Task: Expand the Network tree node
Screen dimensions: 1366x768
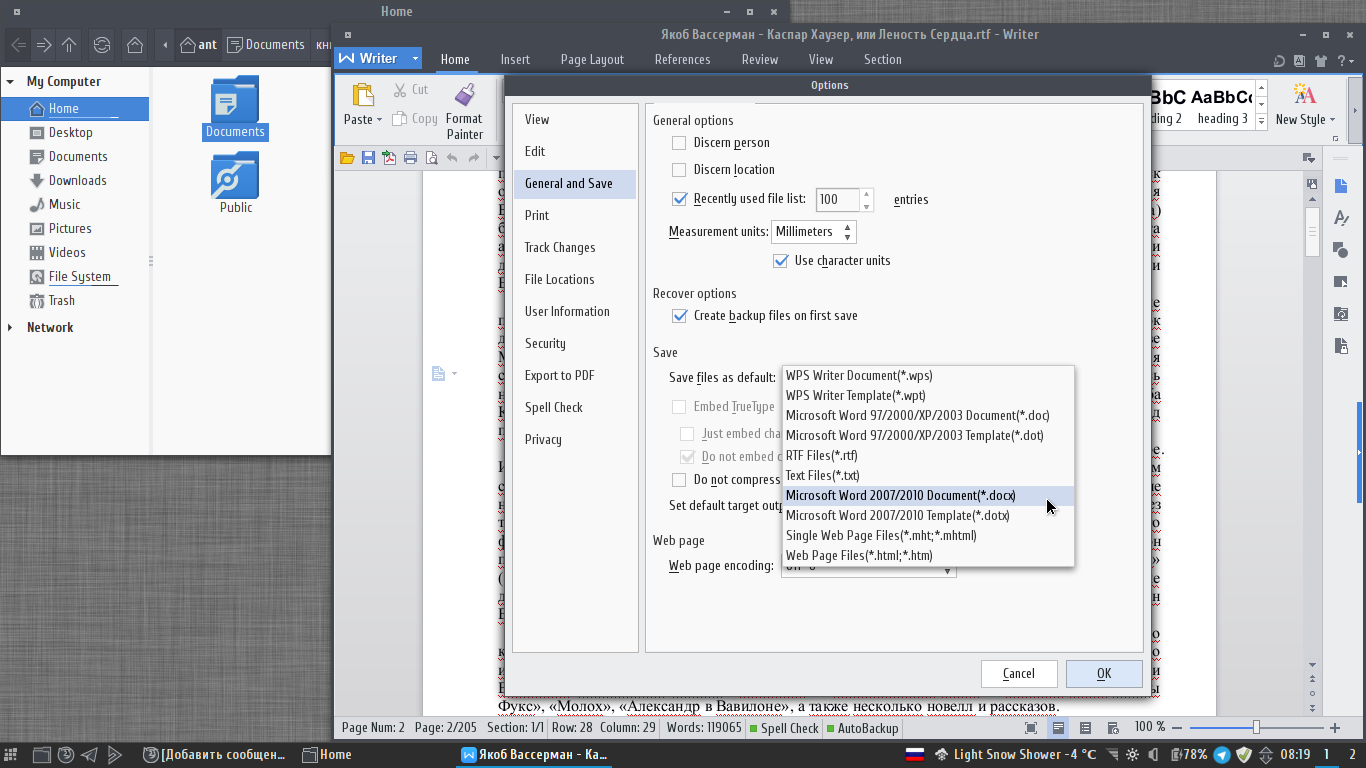Action: click(x=10, y=328)
